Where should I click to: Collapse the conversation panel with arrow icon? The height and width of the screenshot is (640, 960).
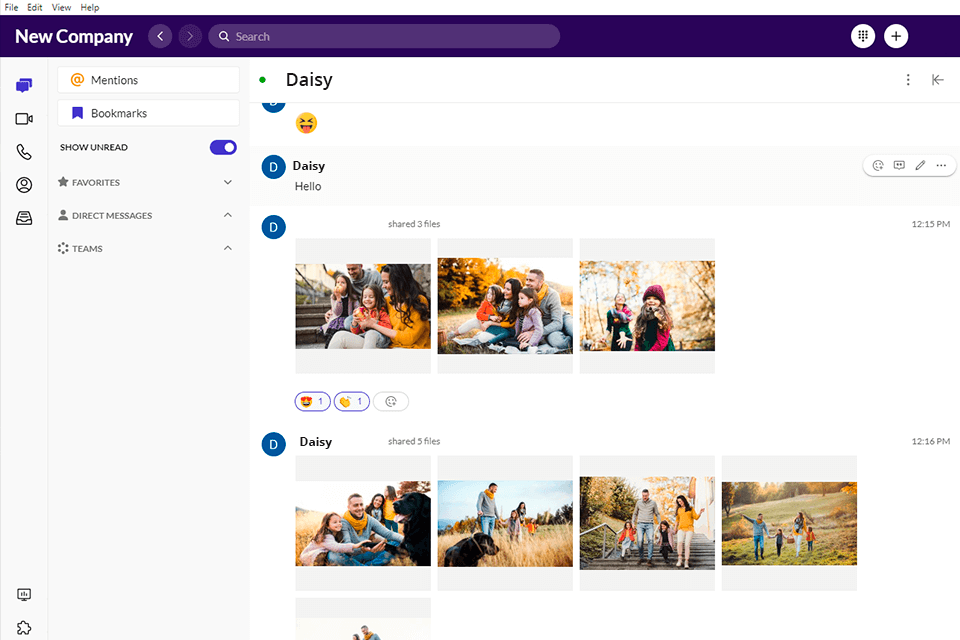(937, 80)
